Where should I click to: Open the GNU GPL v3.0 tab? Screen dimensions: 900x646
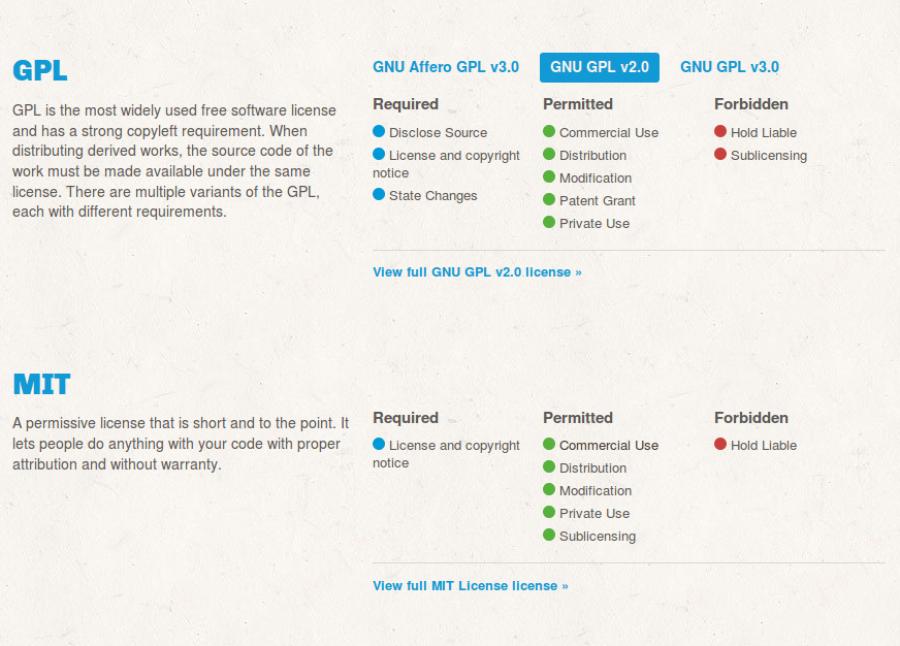pyautogui.click(x=730, y=67)
